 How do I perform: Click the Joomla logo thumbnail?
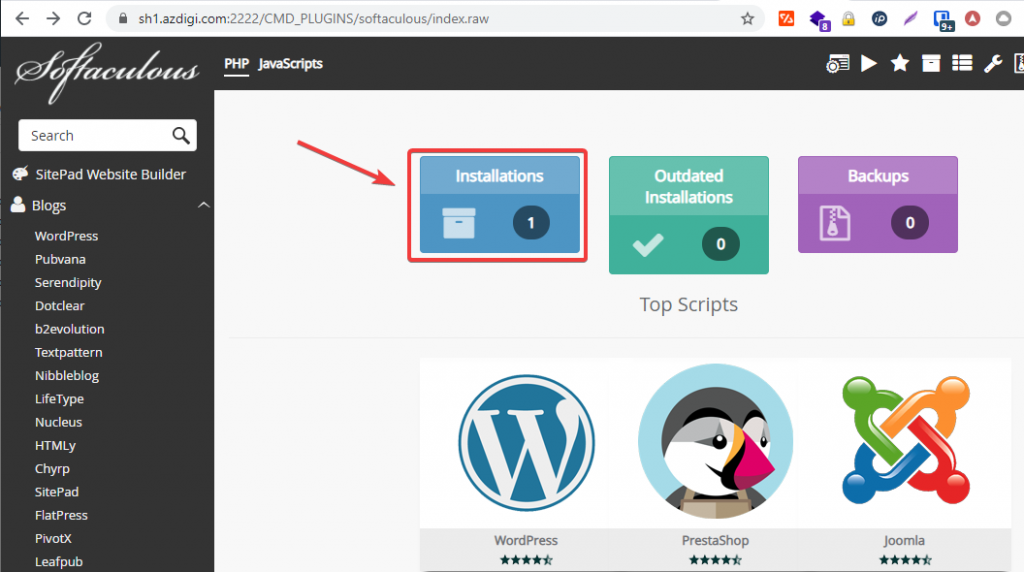905,440
